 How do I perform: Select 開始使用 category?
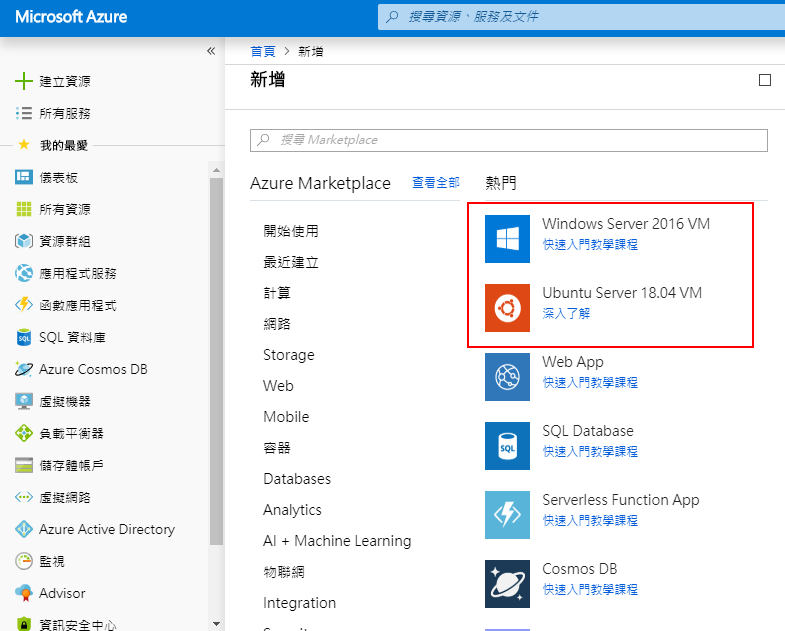pyautogui.click(x=291, y=231)
